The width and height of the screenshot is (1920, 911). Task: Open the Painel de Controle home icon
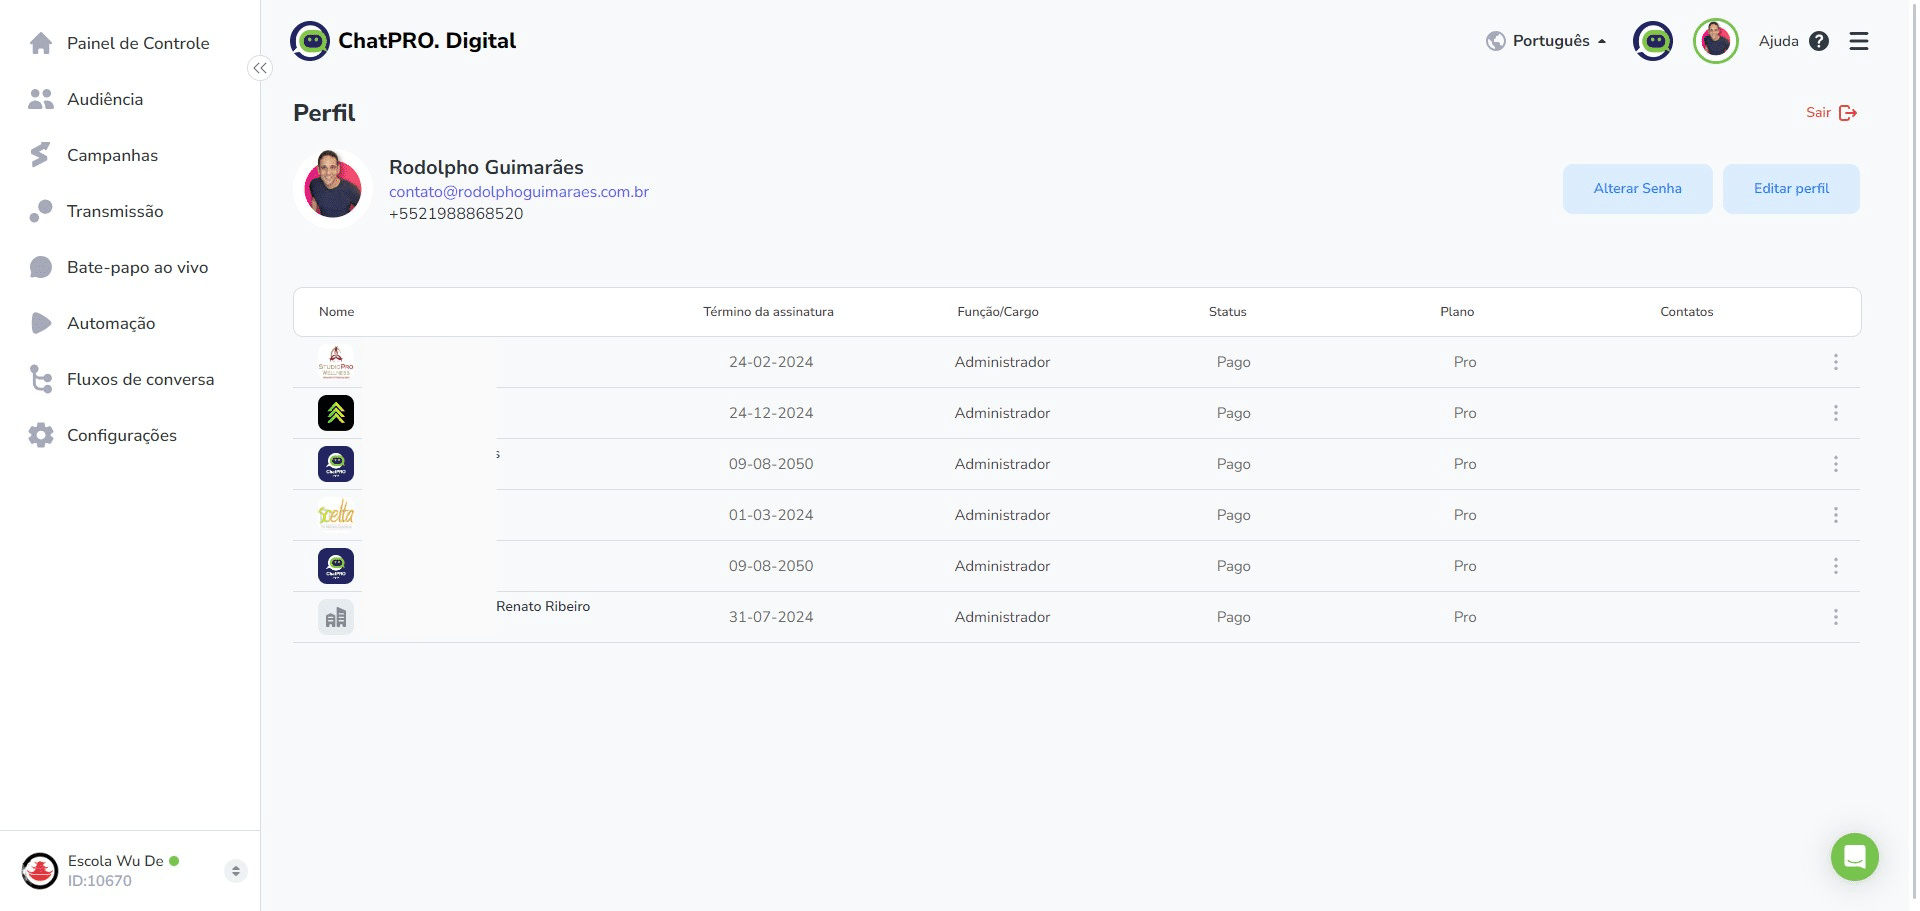[x=41, y=43]
